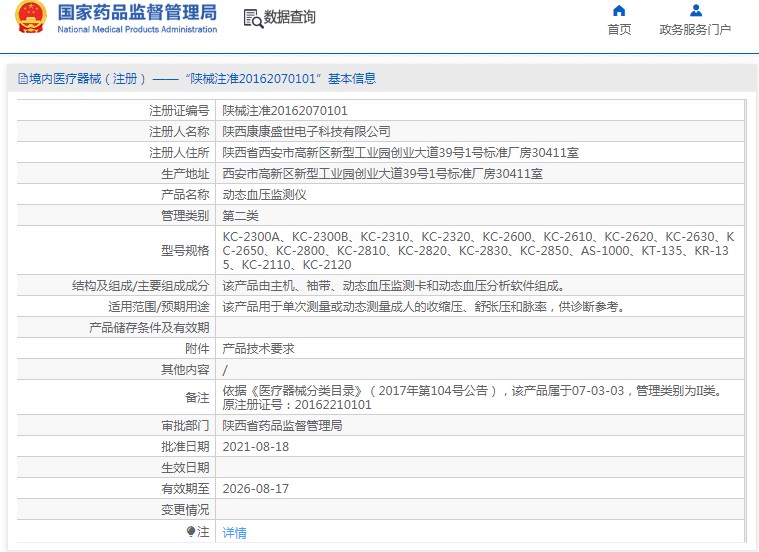Click the 第二类 management category value
Image resolution: width=759 pixels, height=552 pixels.
[240, 216]
